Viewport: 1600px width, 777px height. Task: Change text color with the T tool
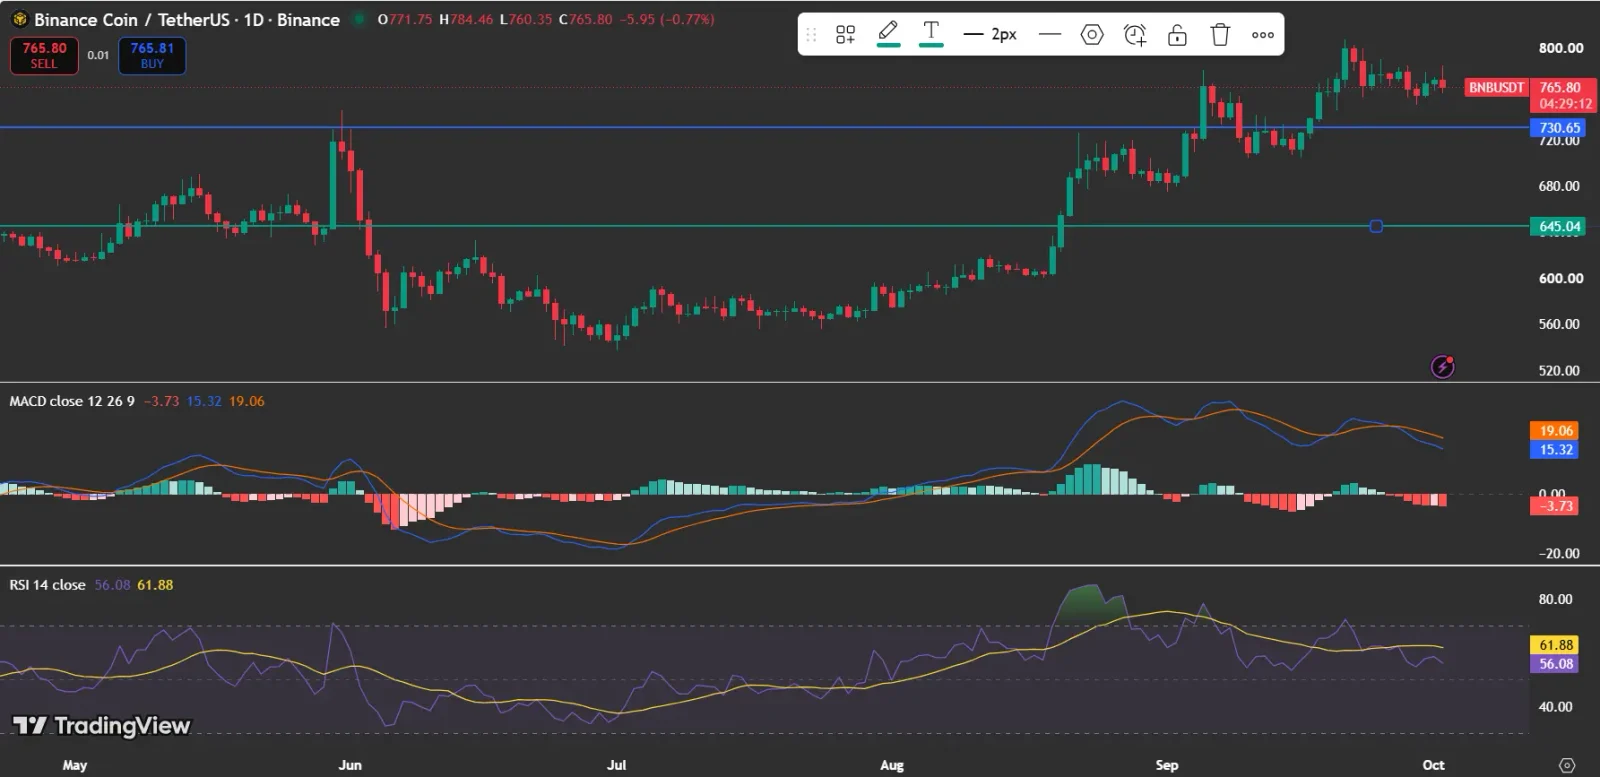[931, 34]
